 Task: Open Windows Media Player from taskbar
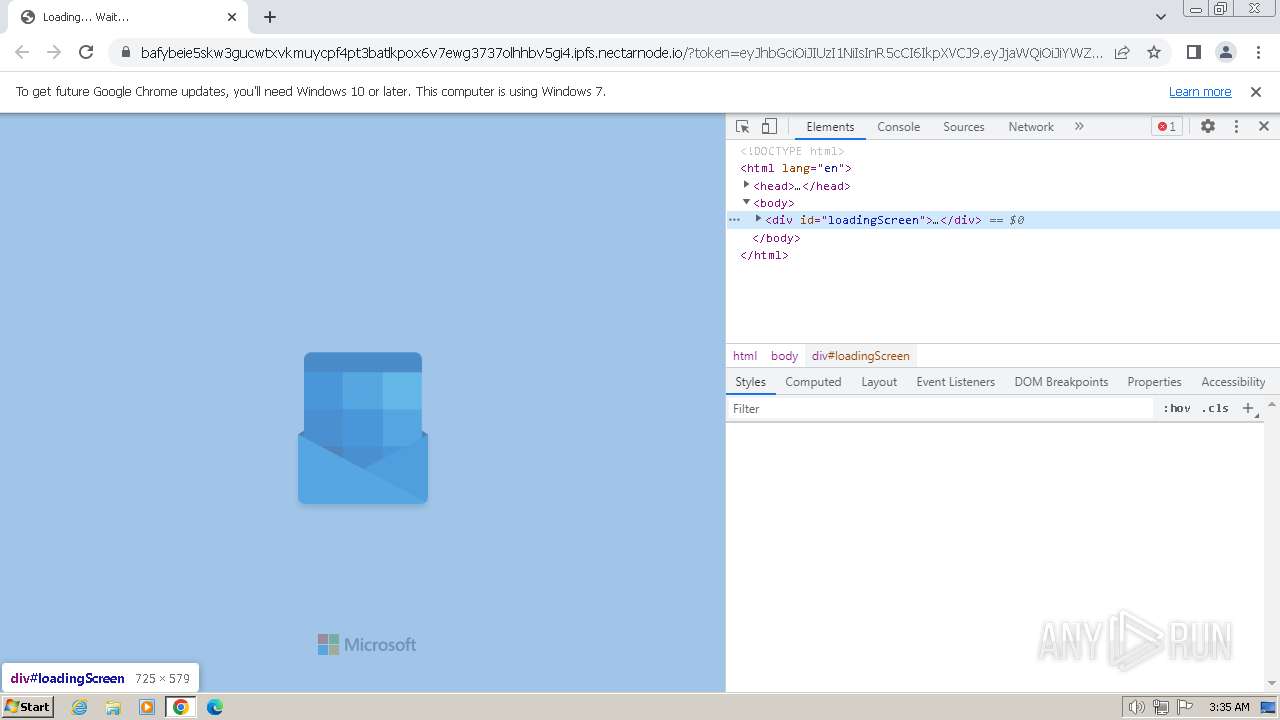(x=147, y=707)
